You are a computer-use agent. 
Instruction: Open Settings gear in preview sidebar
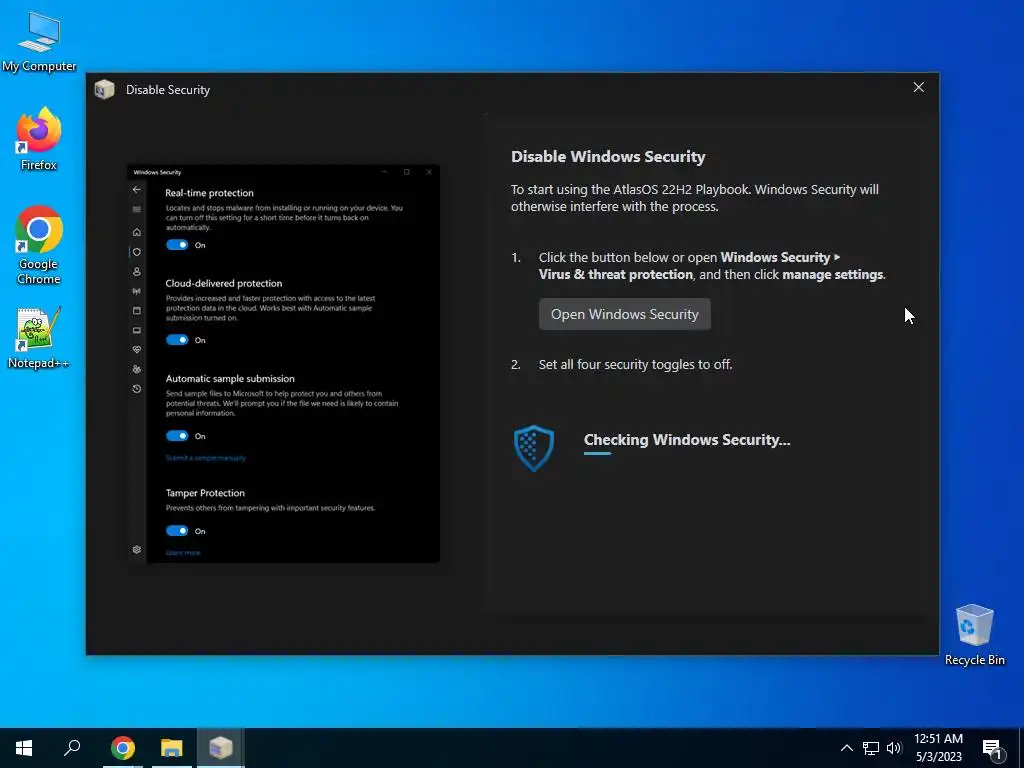coord(136,550)
